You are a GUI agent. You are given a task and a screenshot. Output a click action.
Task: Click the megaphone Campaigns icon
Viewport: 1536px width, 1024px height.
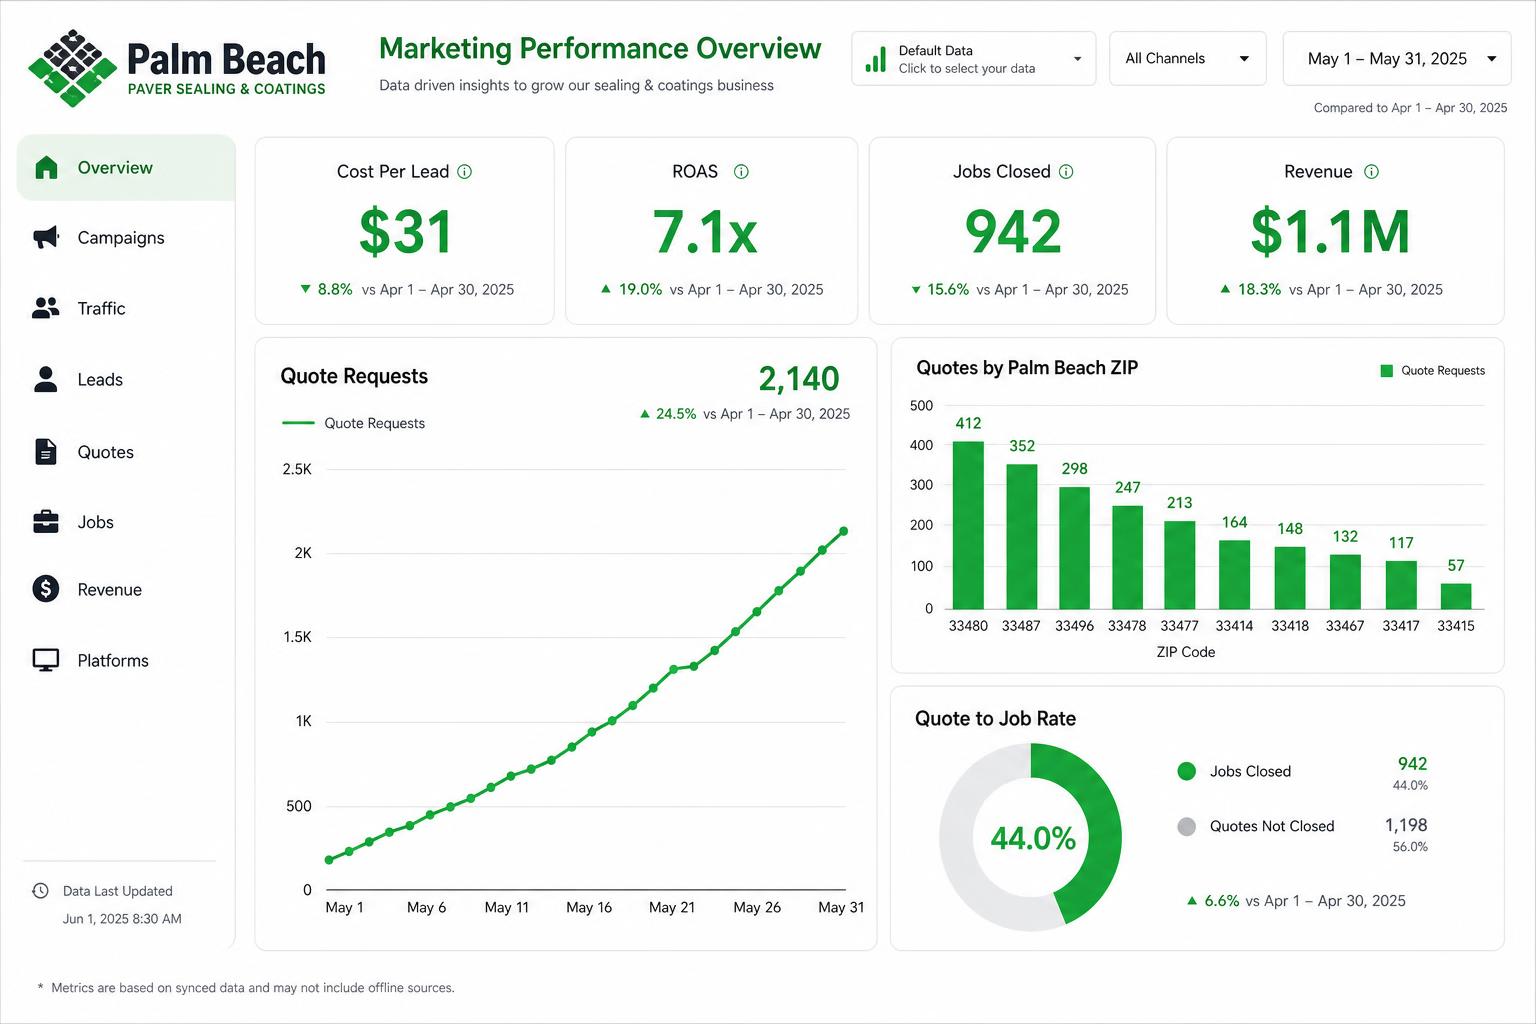(x=46, y=238)
